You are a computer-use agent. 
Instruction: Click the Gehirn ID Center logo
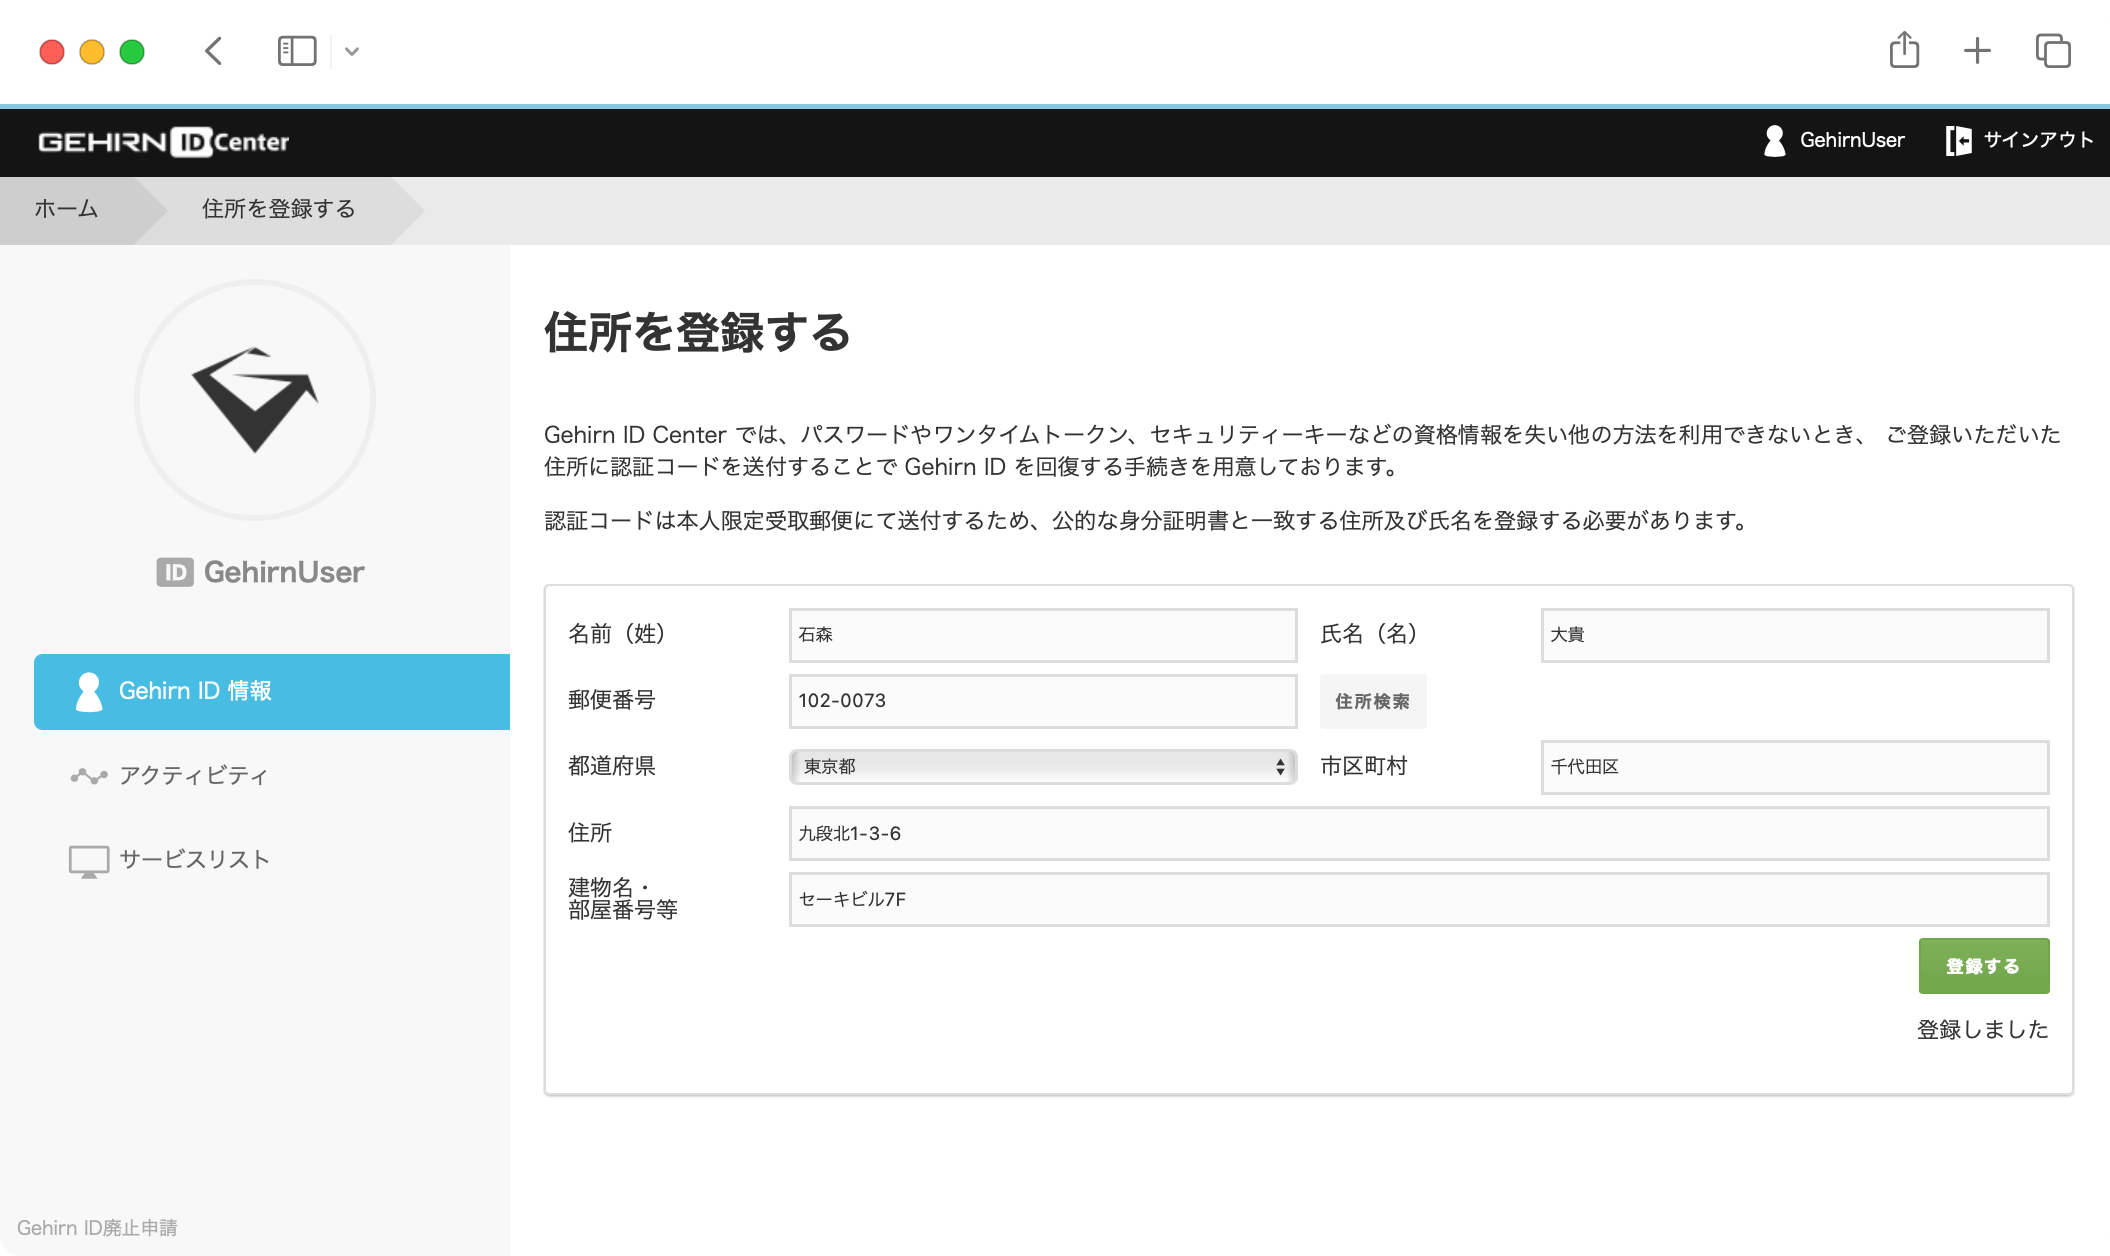point(163,142)
